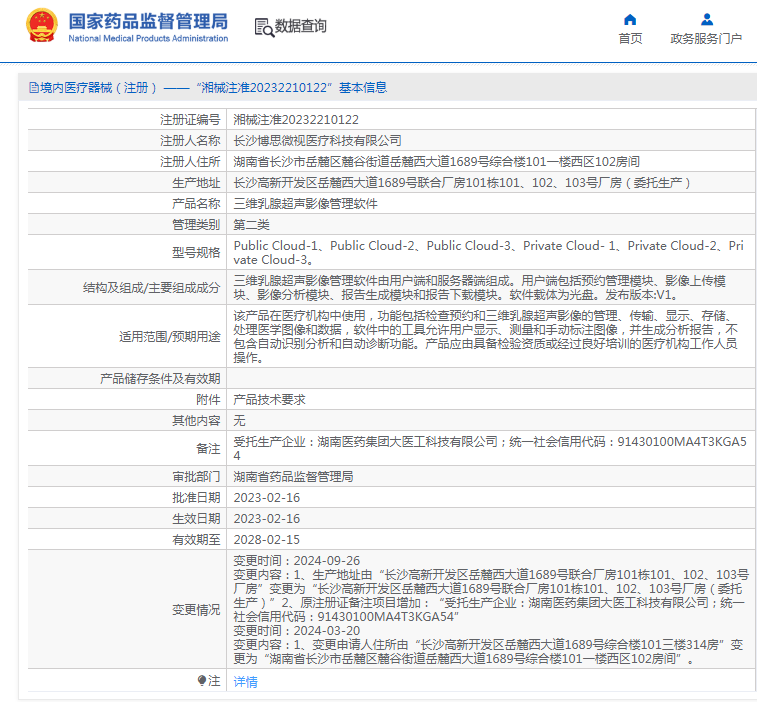Click the 备注 entrusted manufacturer text
Image resolution: width=757 pixels, height=702 pixels.
pyautogui.click(x=490, y=449)
